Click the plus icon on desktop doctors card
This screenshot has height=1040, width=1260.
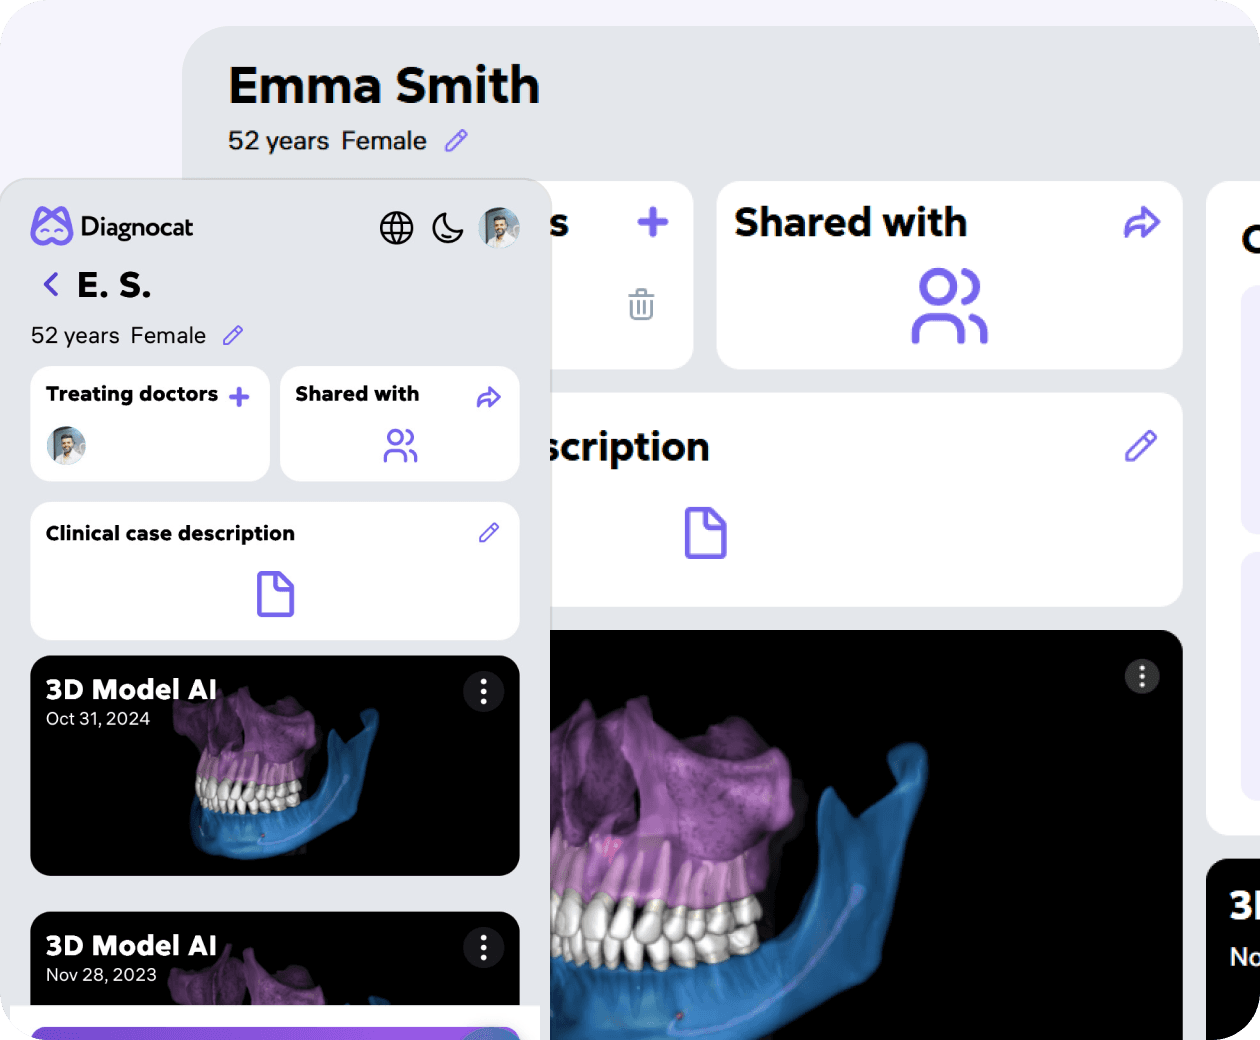point(652,222)
